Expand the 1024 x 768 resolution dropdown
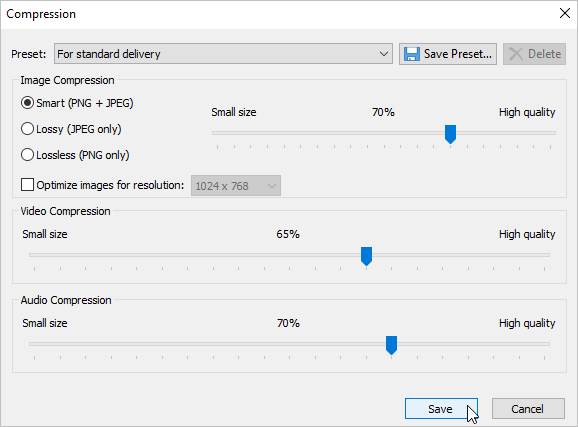This screenshot has width=578, height=427. (x=236, y=185)
